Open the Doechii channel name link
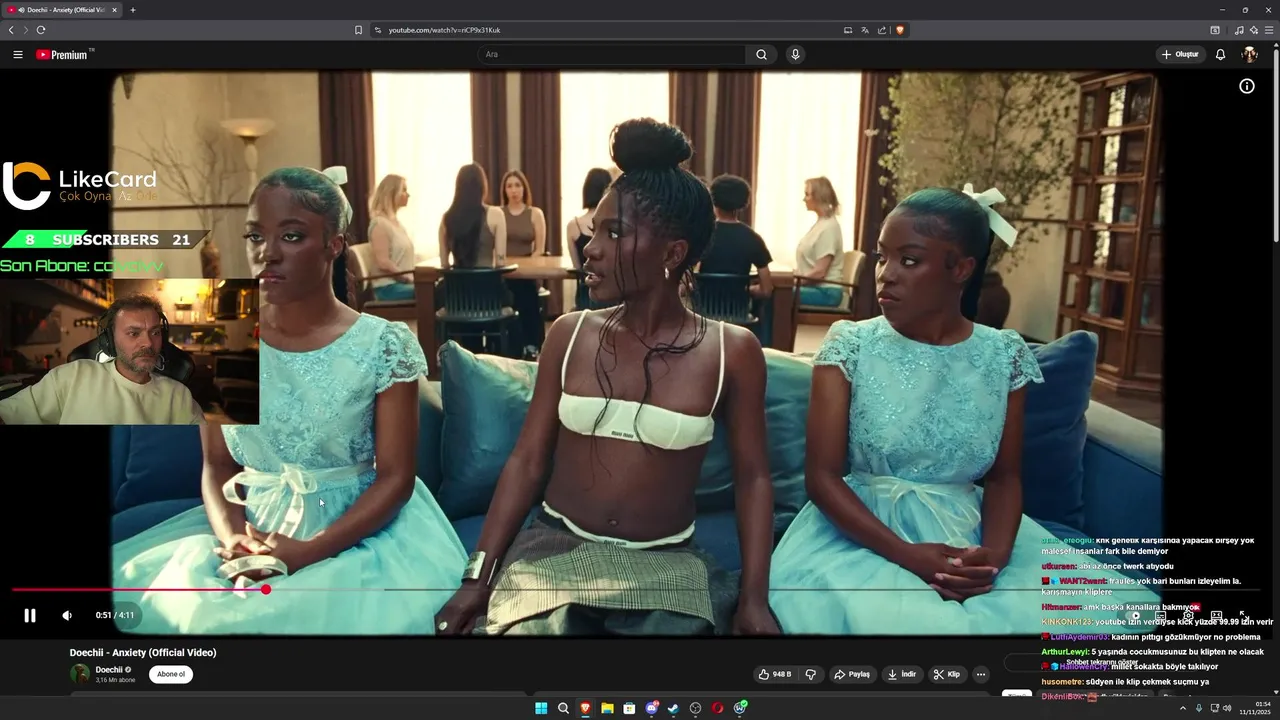Viewport: 1280px width, 720px height. [109, 670]
